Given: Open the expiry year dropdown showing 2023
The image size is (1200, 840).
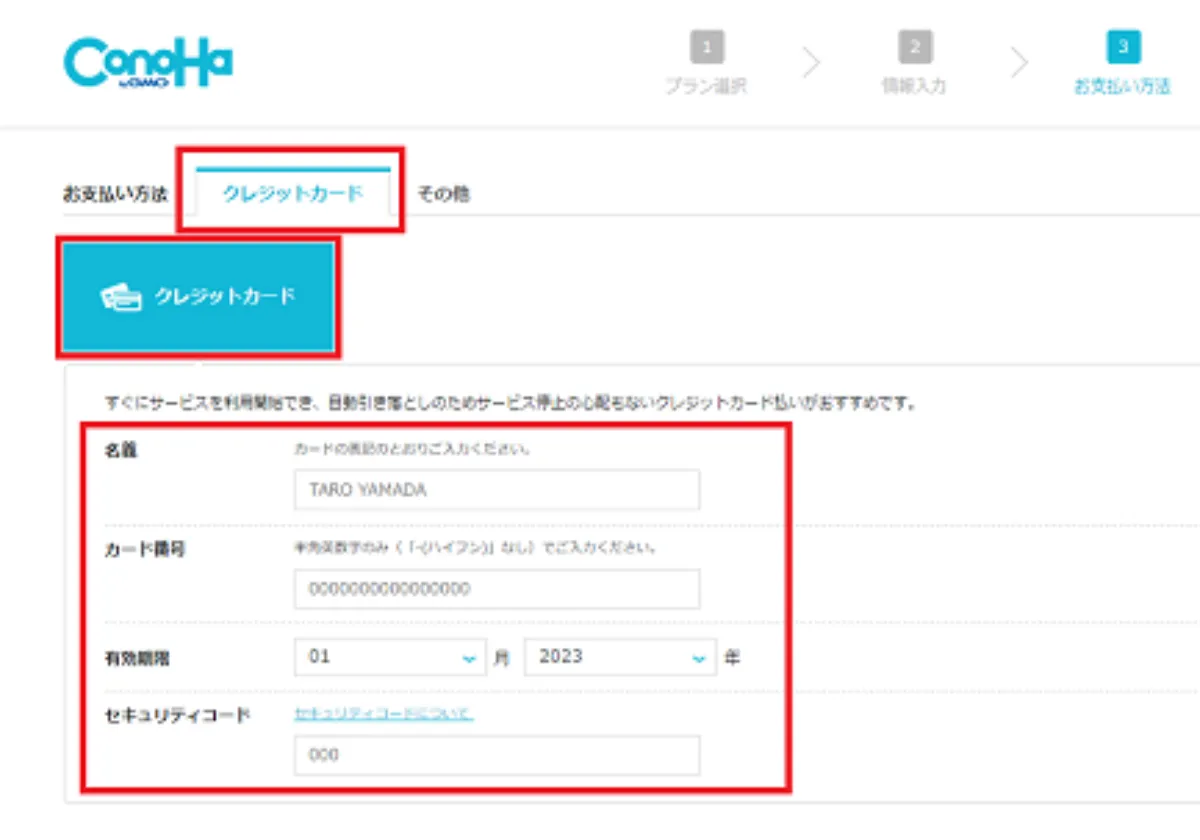Looking at the screenshot, I should tap(619, 657).
